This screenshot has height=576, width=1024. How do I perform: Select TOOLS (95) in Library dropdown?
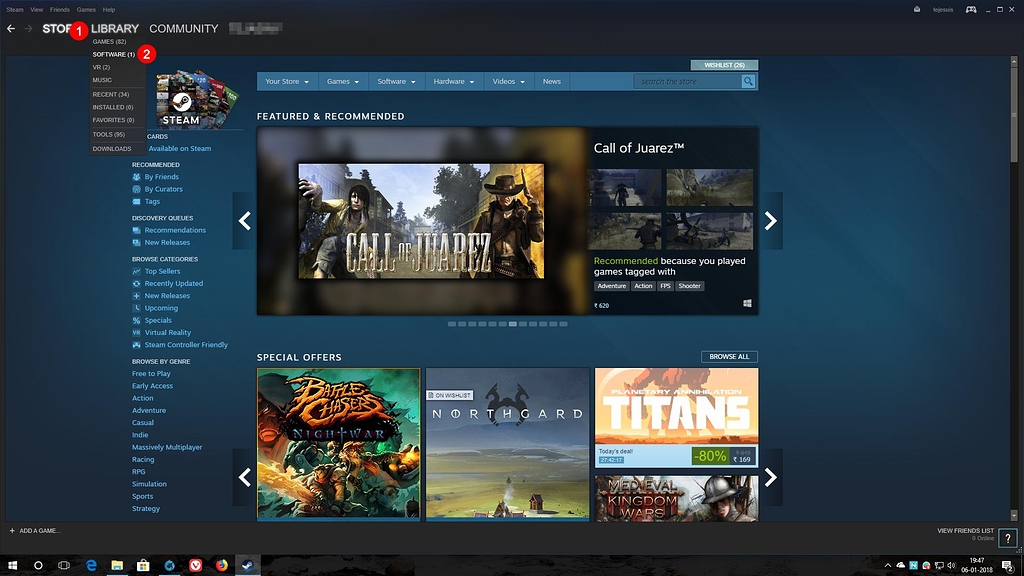coord(108,135)
